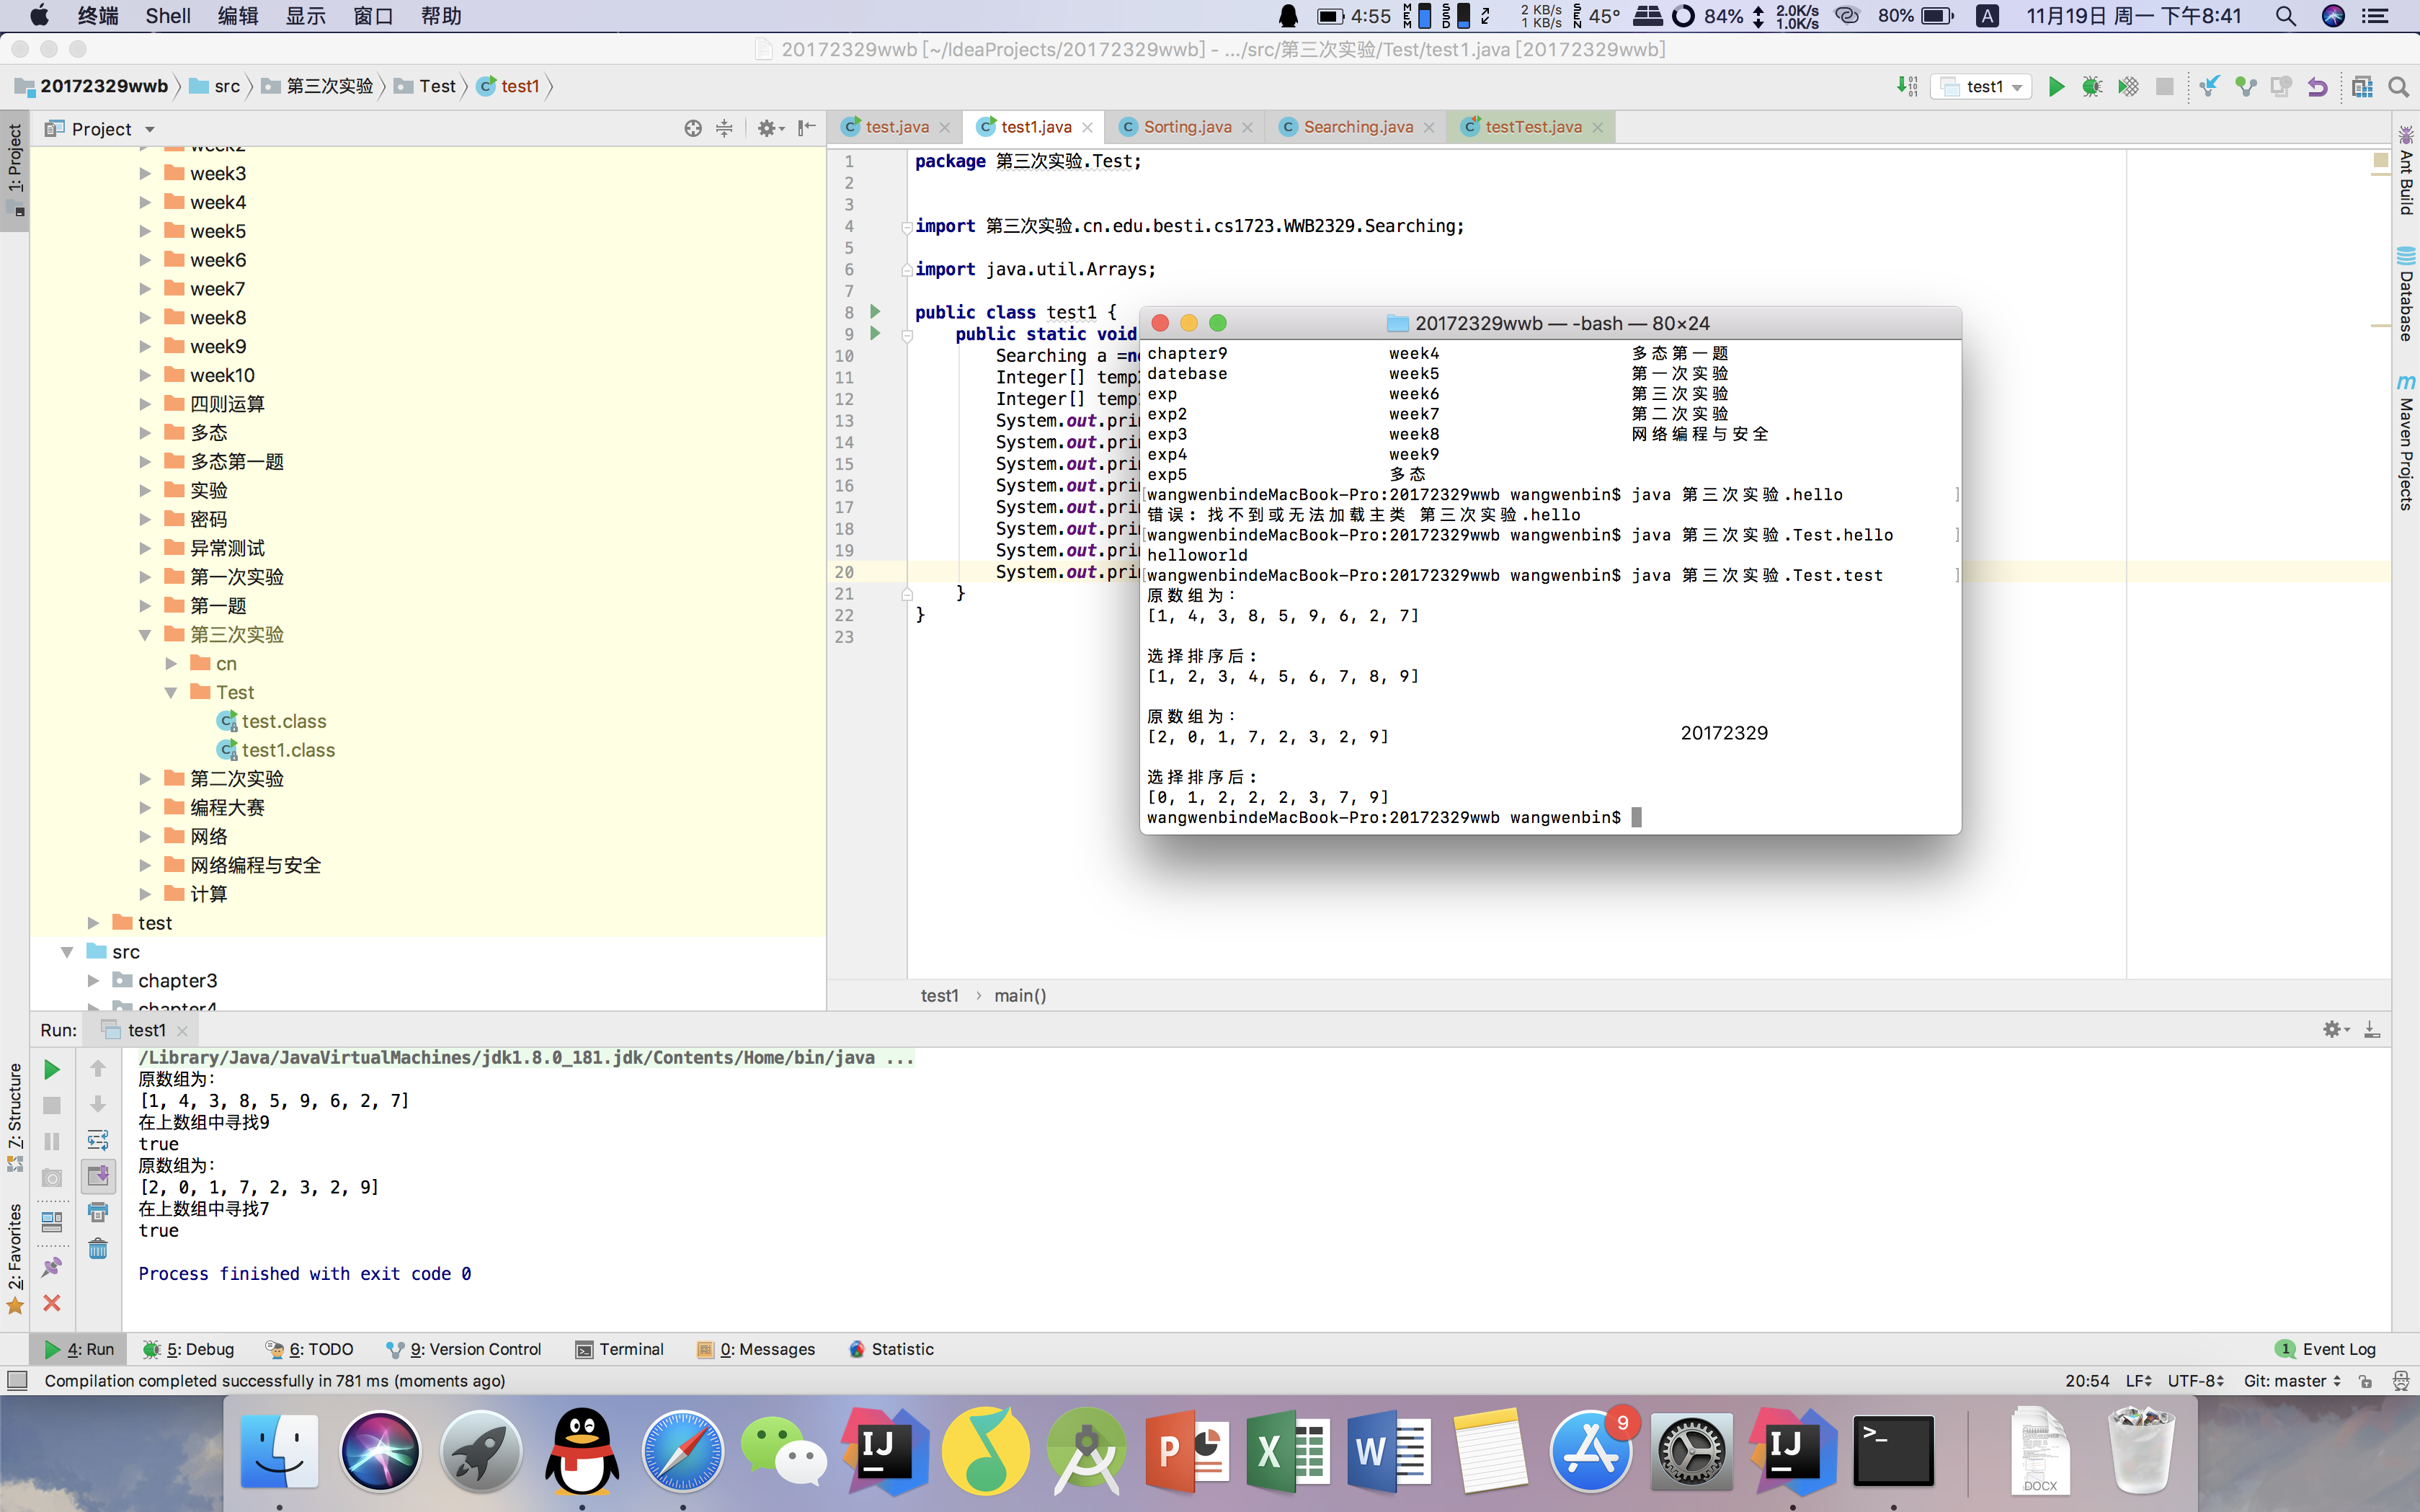Open Safari compass icon in Dock
This screenshot has width=2420, height=1512.
(683, 1451)
